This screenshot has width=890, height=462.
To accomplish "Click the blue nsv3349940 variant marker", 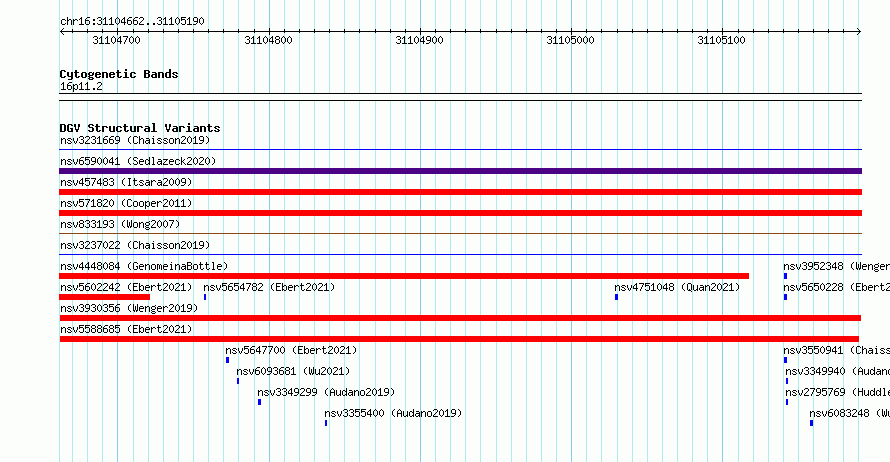I will tap(787, 381).
